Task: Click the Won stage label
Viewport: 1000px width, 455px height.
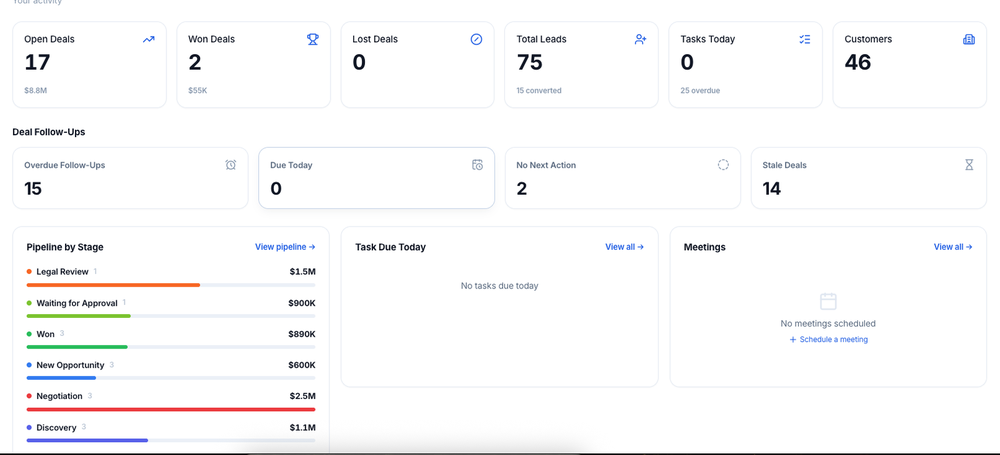Action: coord(45,334)
